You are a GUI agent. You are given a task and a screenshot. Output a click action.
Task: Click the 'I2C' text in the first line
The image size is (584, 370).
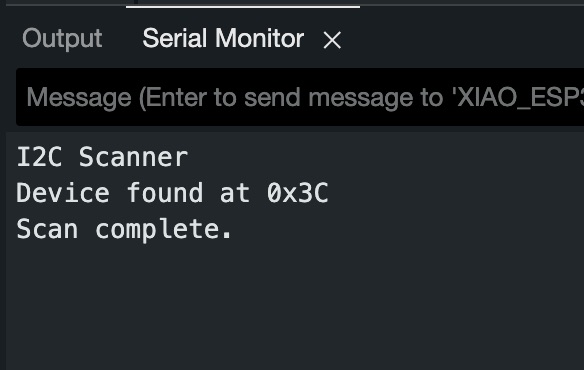tap(39, 157)
